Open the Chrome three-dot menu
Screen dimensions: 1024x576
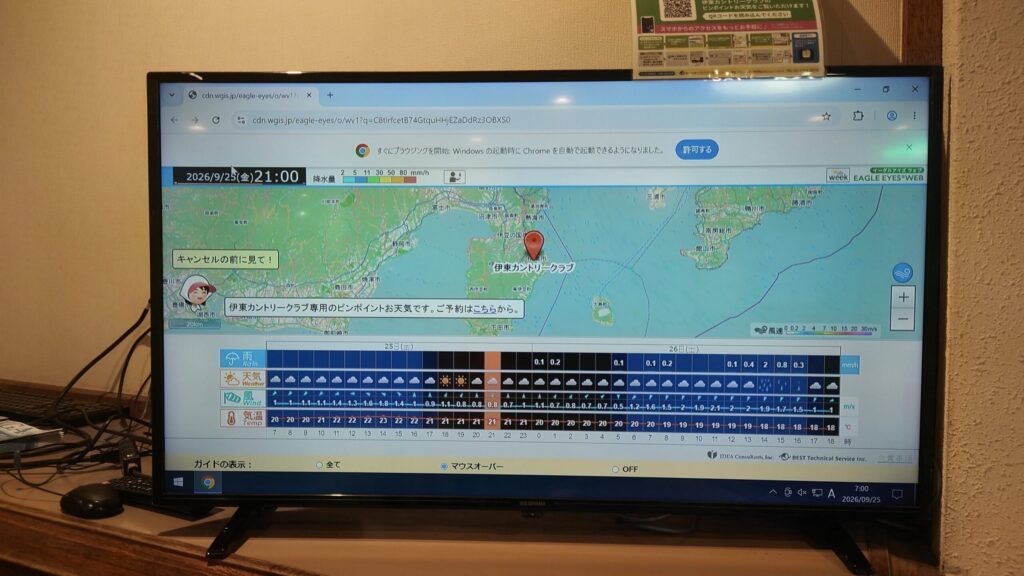[914, 116]
